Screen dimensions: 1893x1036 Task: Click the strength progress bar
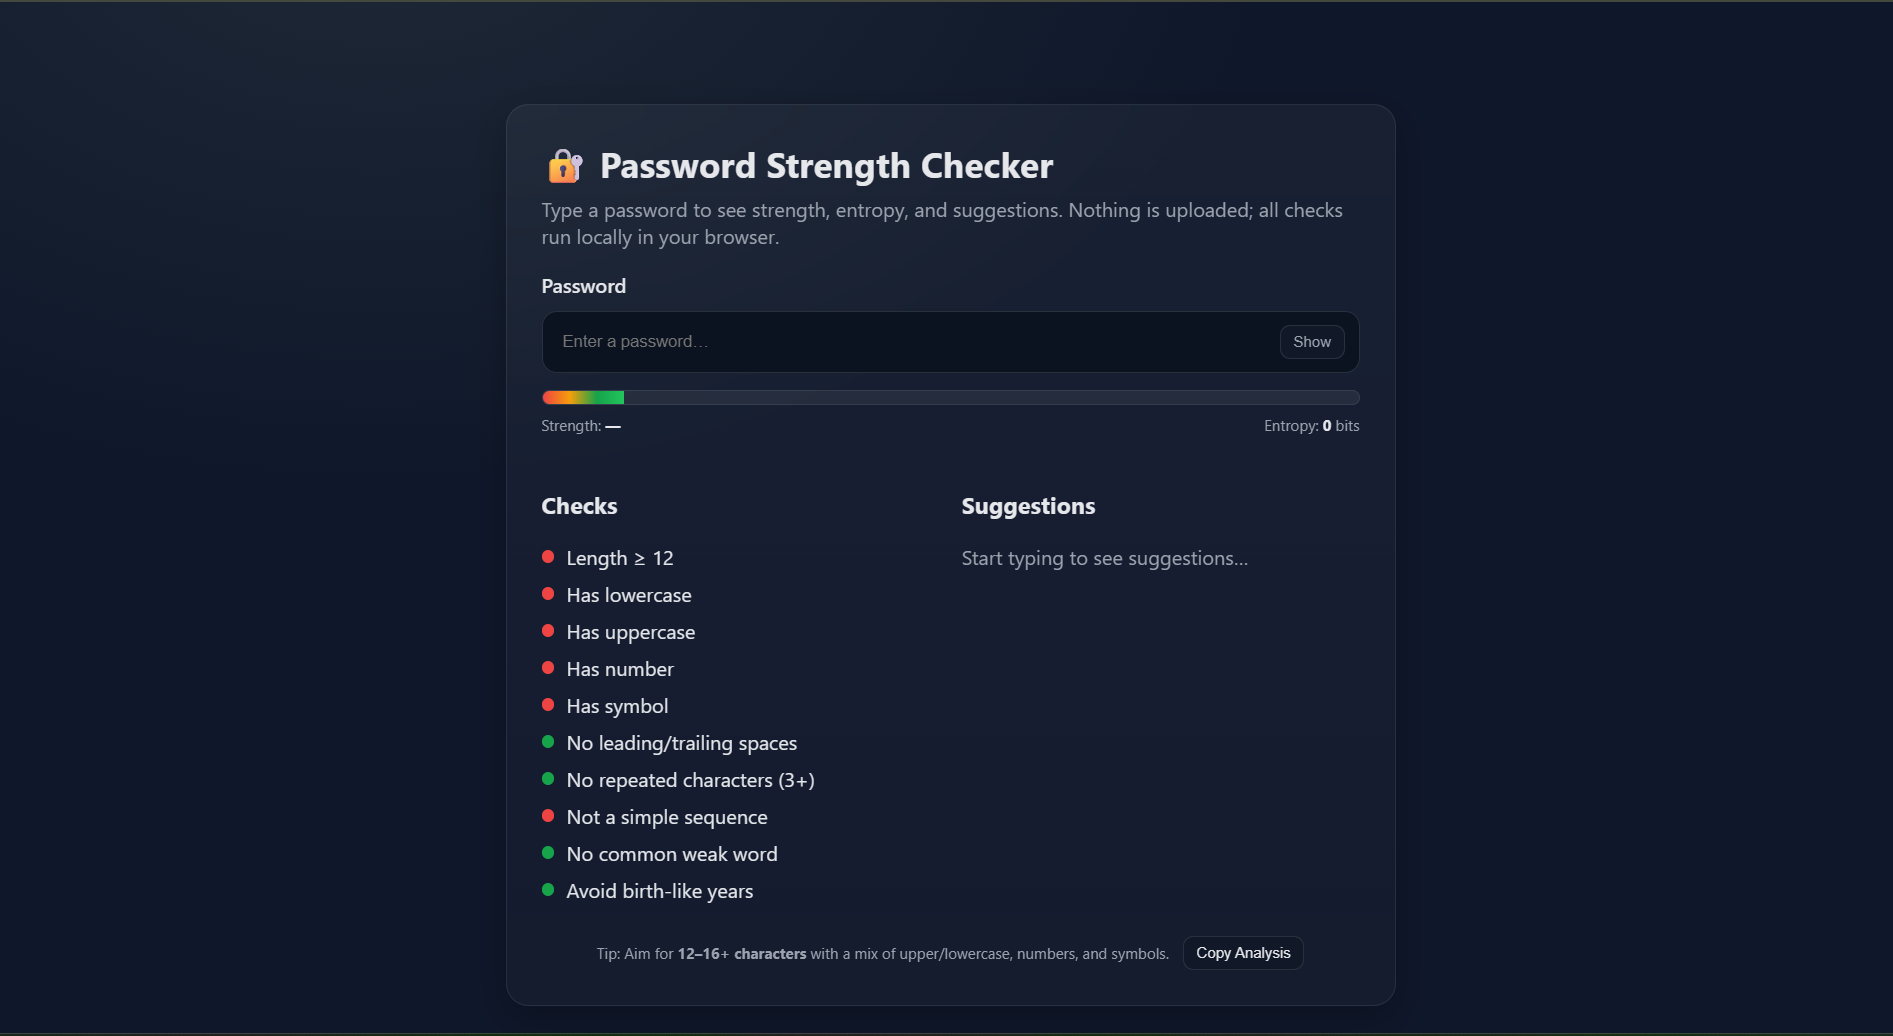click(950, 396)
